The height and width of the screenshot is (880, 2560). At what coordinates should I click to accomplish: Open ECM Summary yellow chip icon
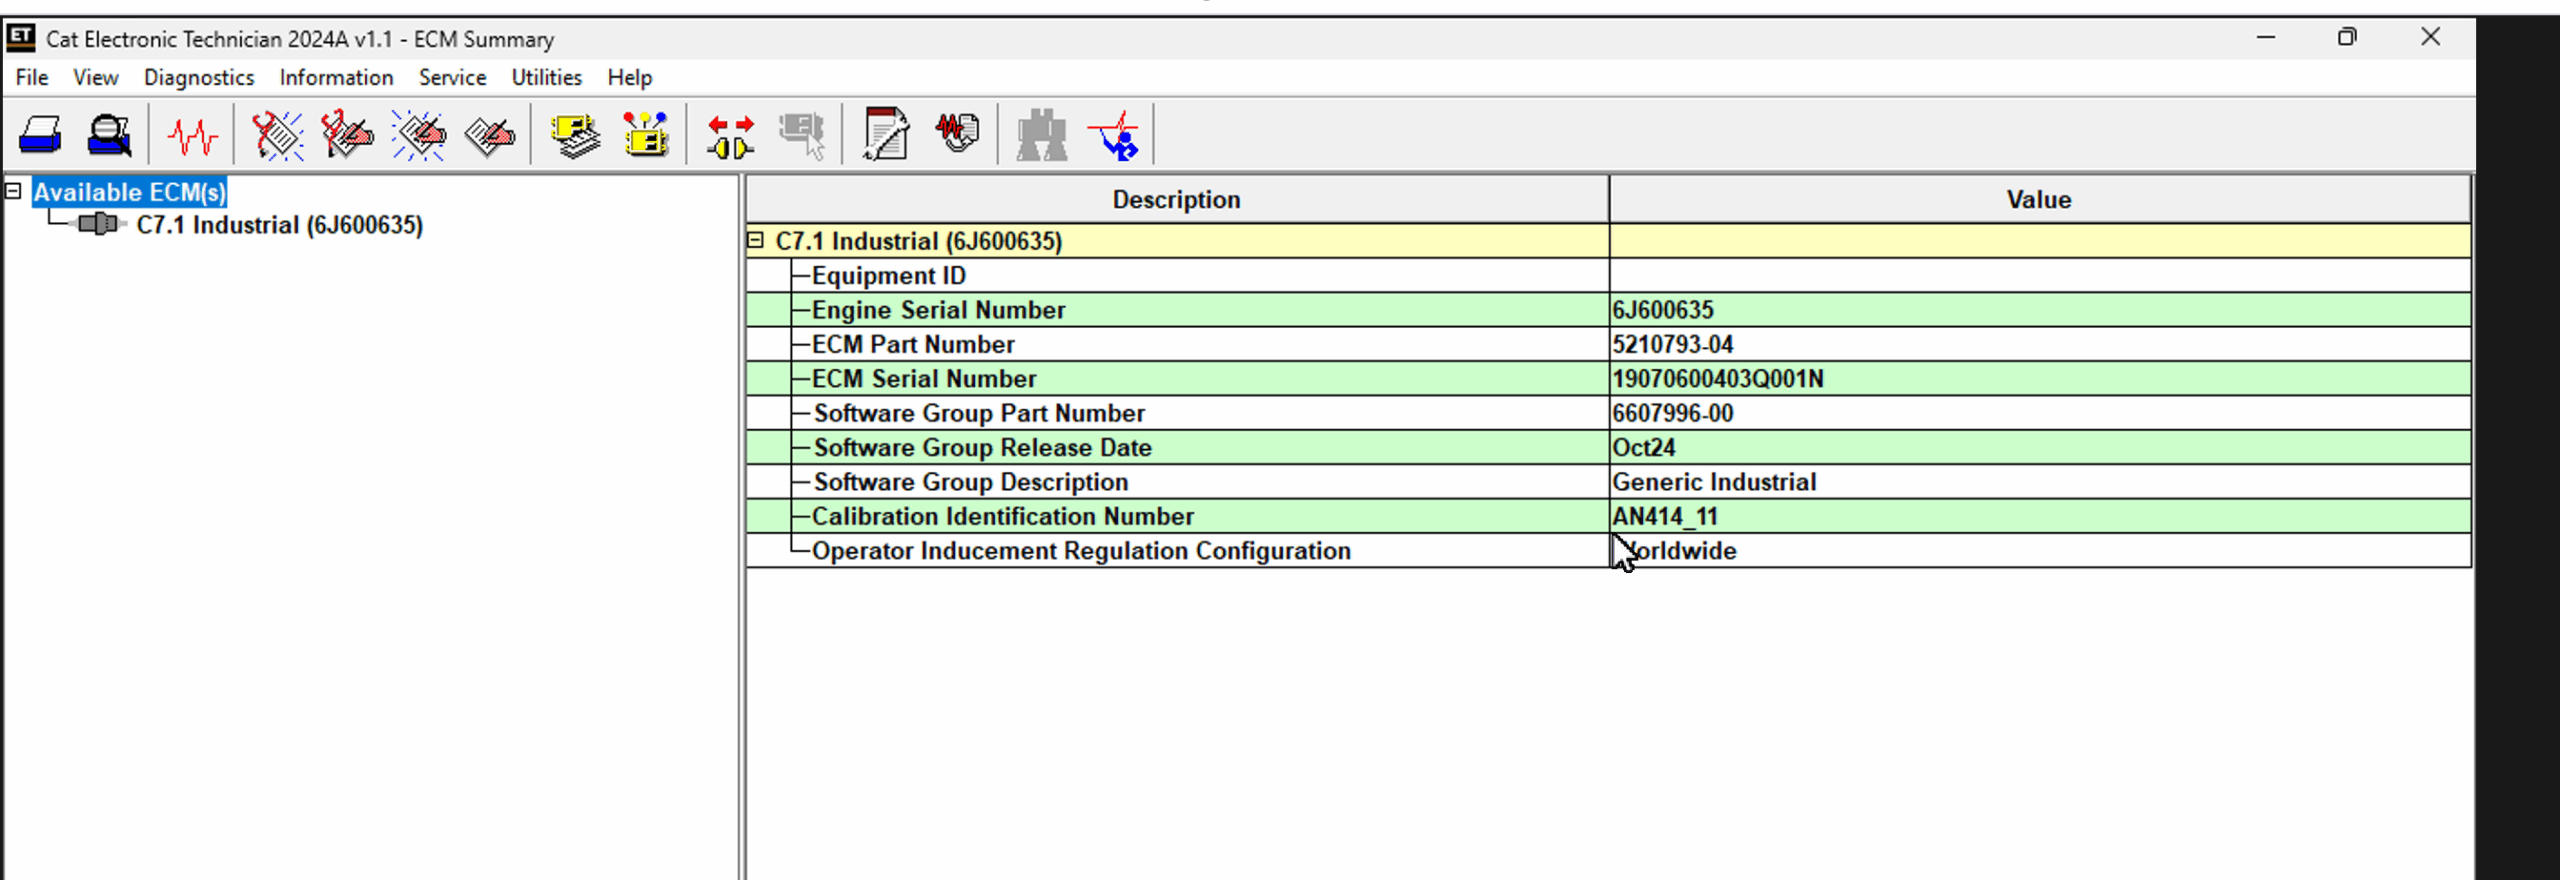click(x=576, y=135)
